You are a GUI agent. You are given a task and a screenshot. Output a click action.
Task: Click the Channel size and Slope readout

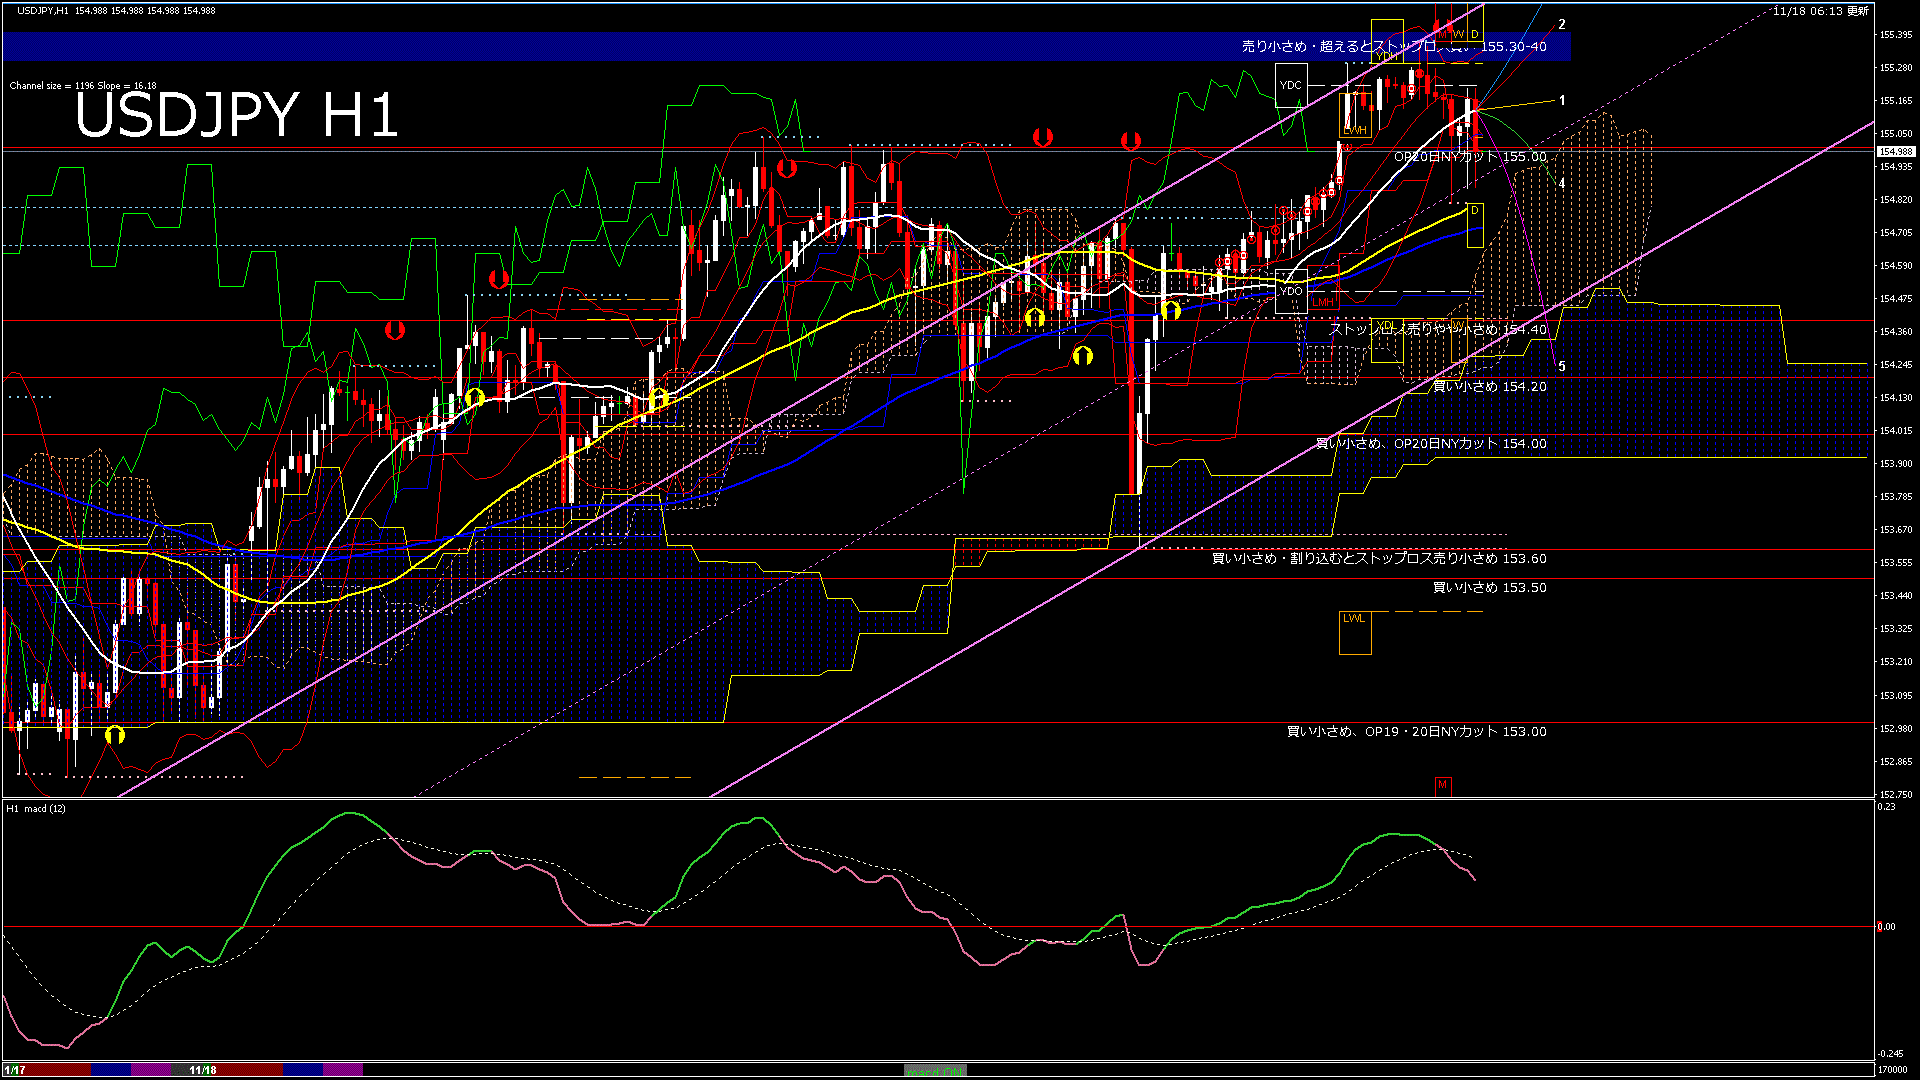click(x=83, y=86)
